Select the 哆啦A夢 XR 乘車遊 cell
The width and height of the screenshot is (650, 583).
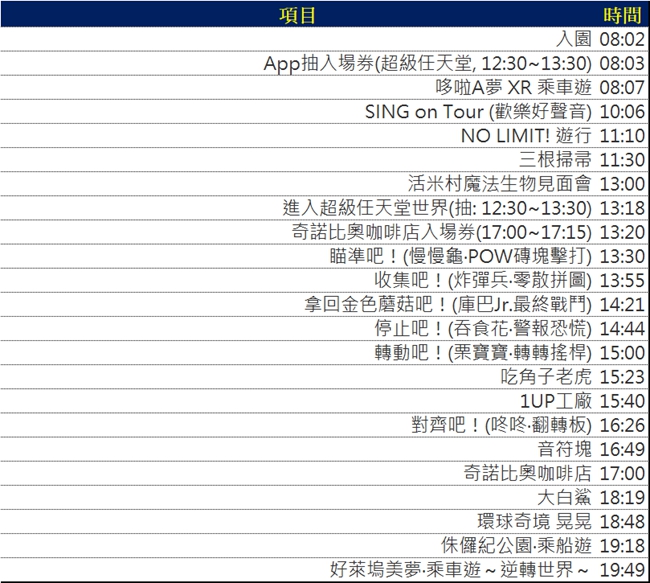click(514, 87)
